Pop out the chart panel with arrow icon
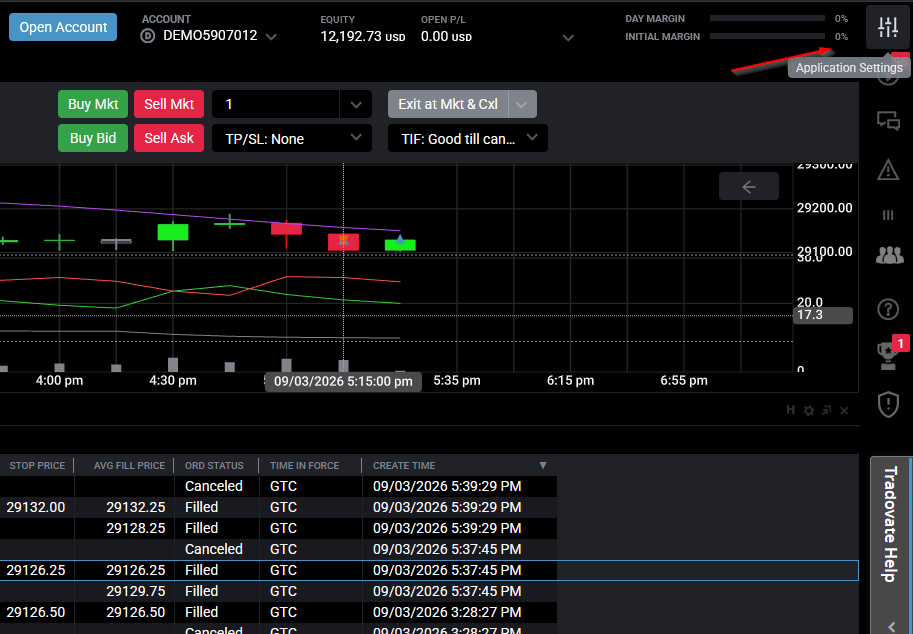The height and width of the screenshot is (634, 913). coord(826,410)
